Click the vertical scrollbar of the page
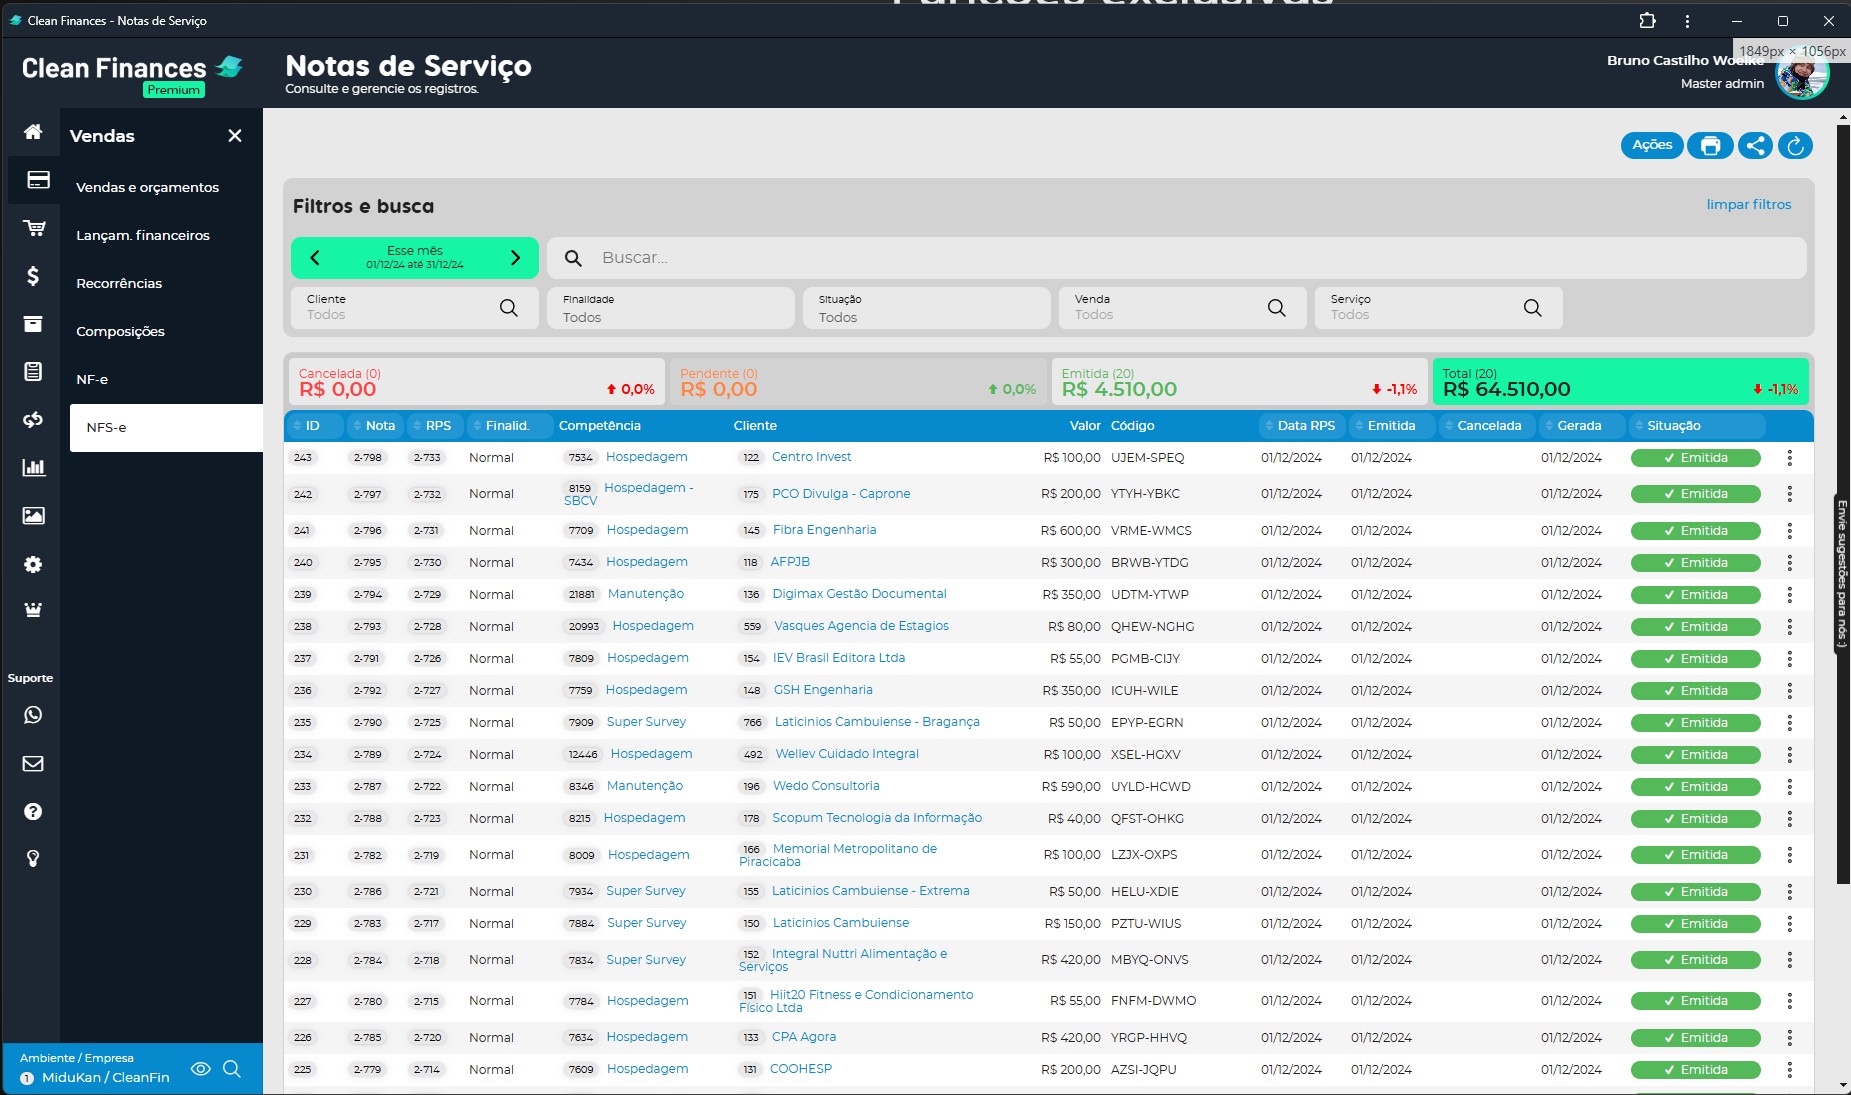 pos(1843,504)
